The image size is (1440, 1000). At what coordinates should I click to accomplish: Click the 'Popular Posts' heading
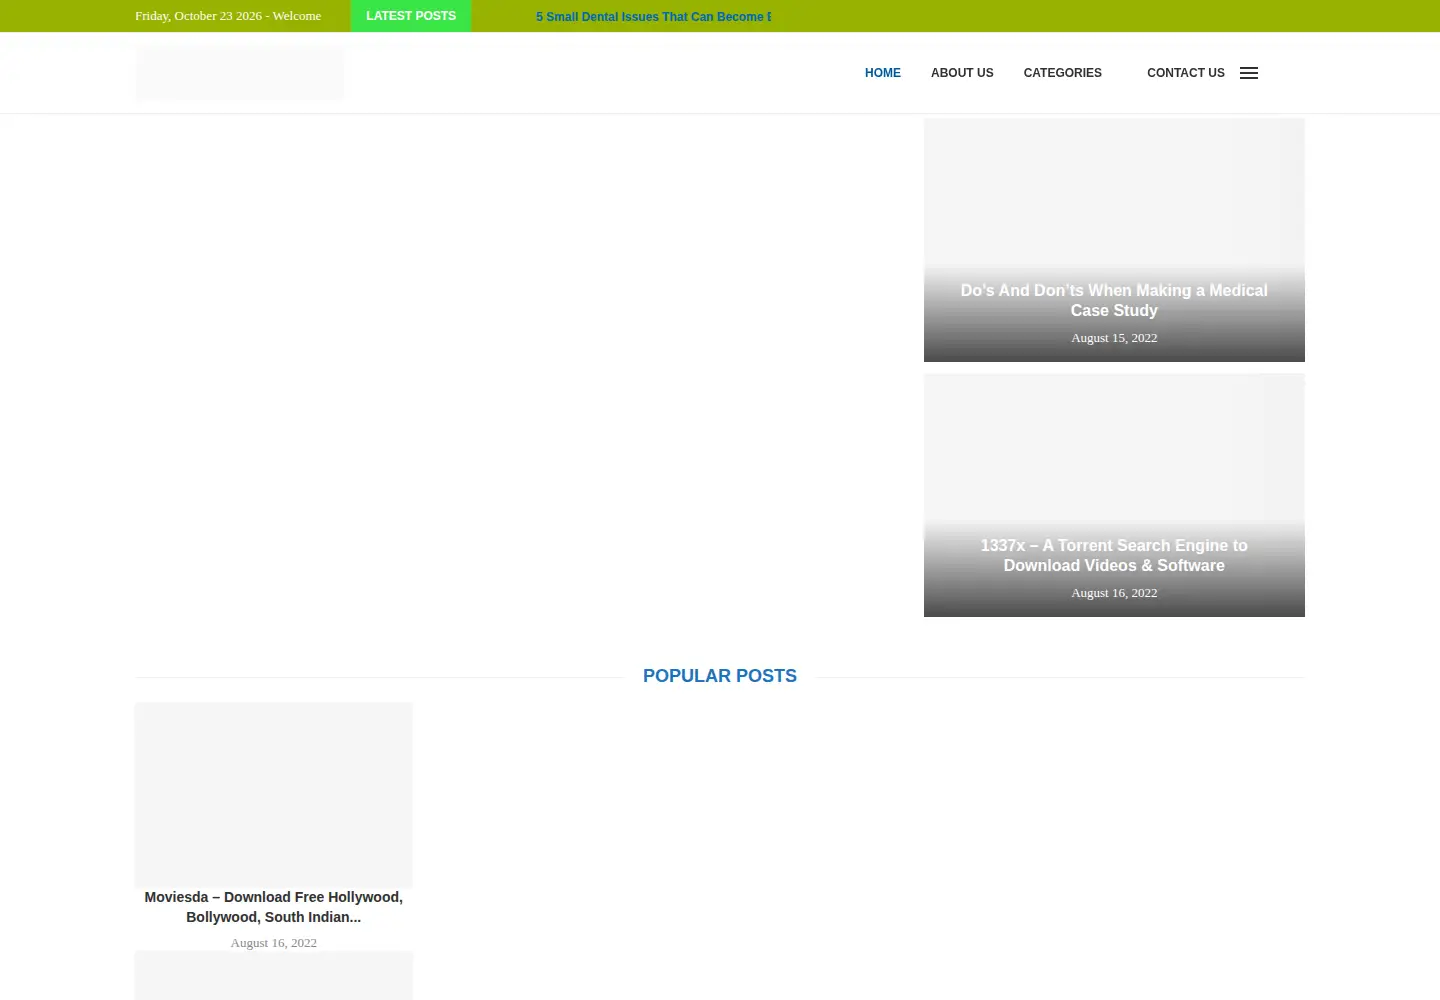(720, 676)
